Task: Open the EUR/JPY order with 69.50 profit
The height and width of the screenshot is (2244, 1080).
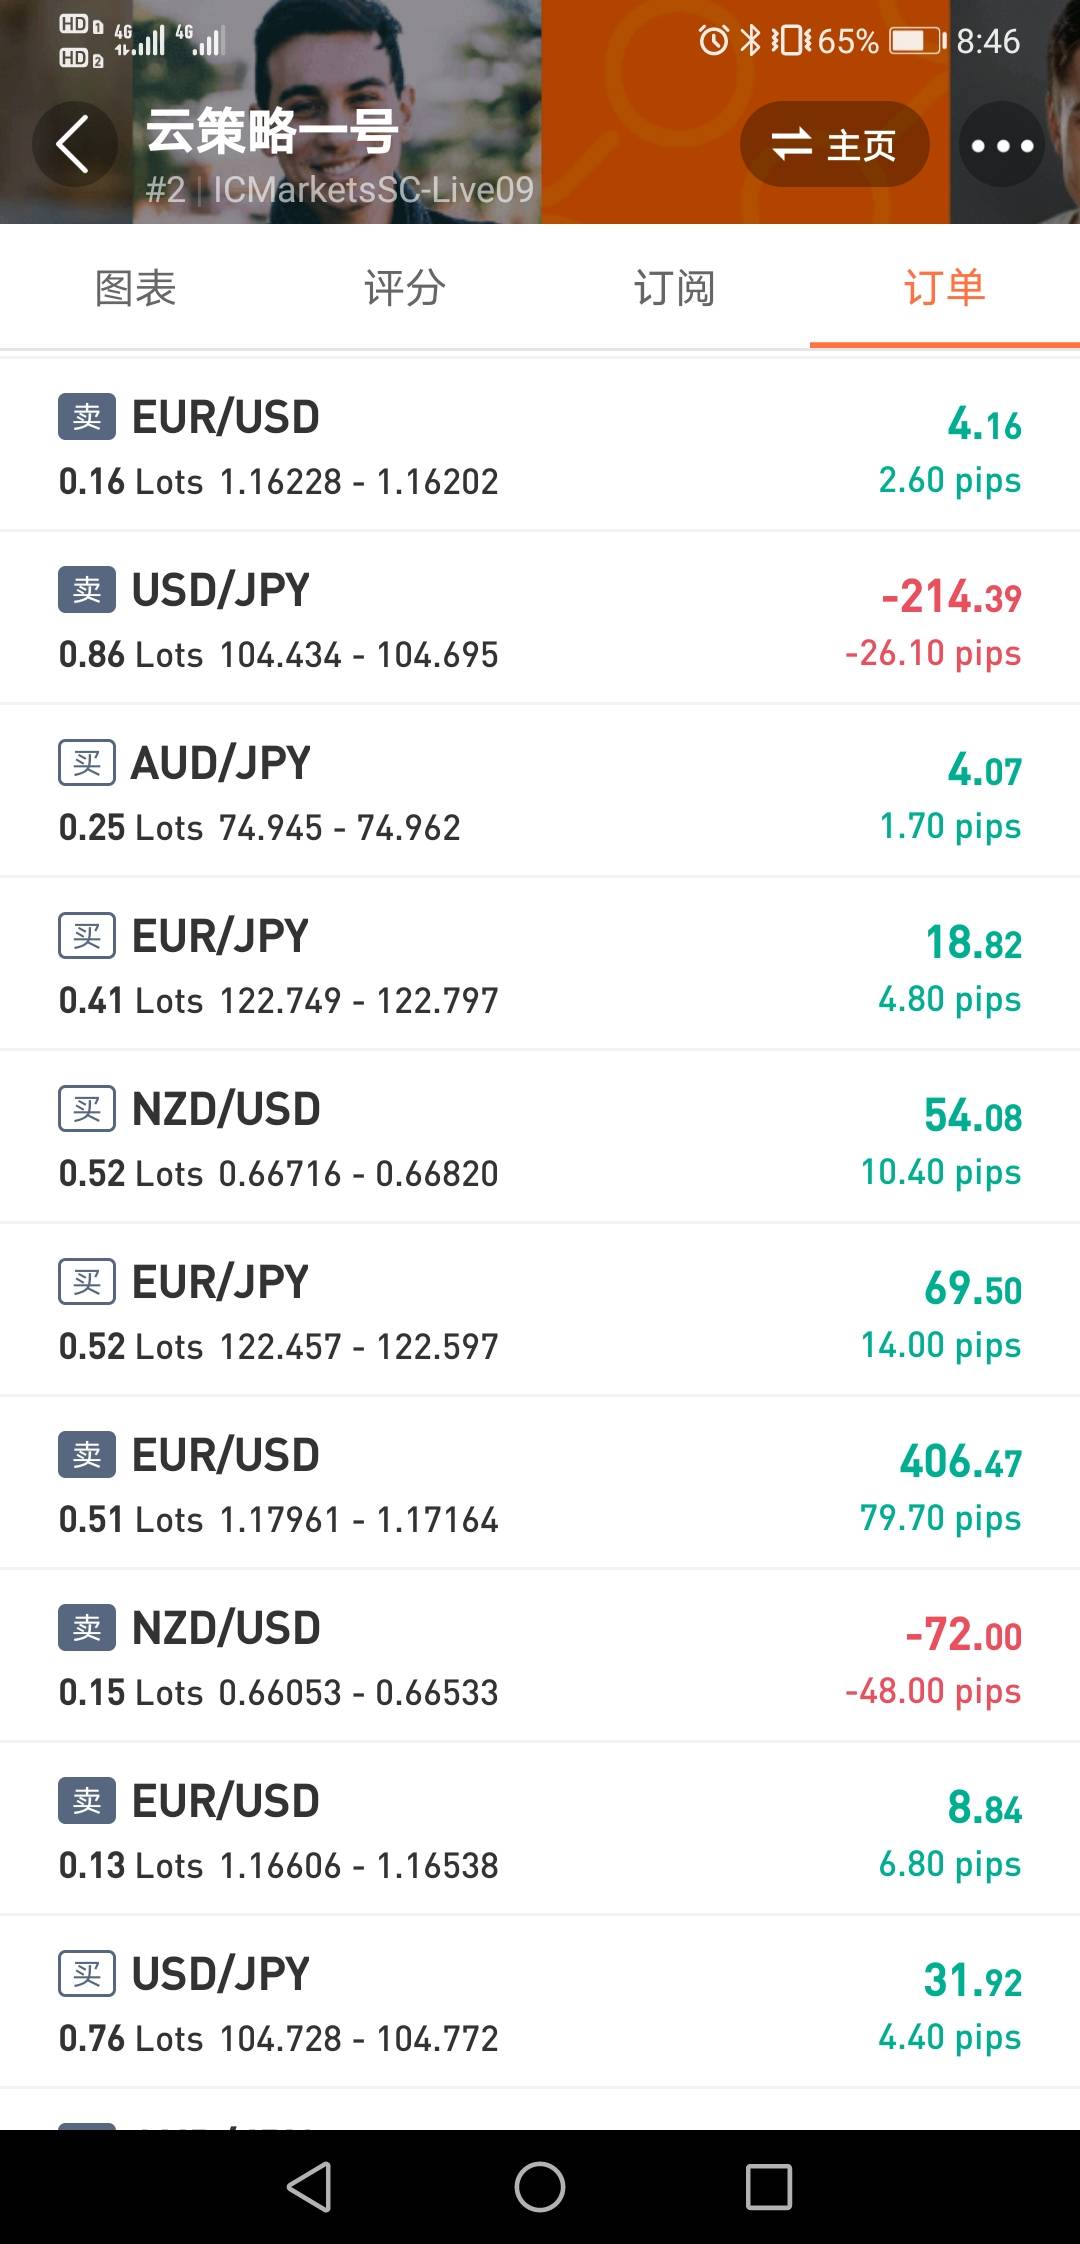Action: (540, 1310)
